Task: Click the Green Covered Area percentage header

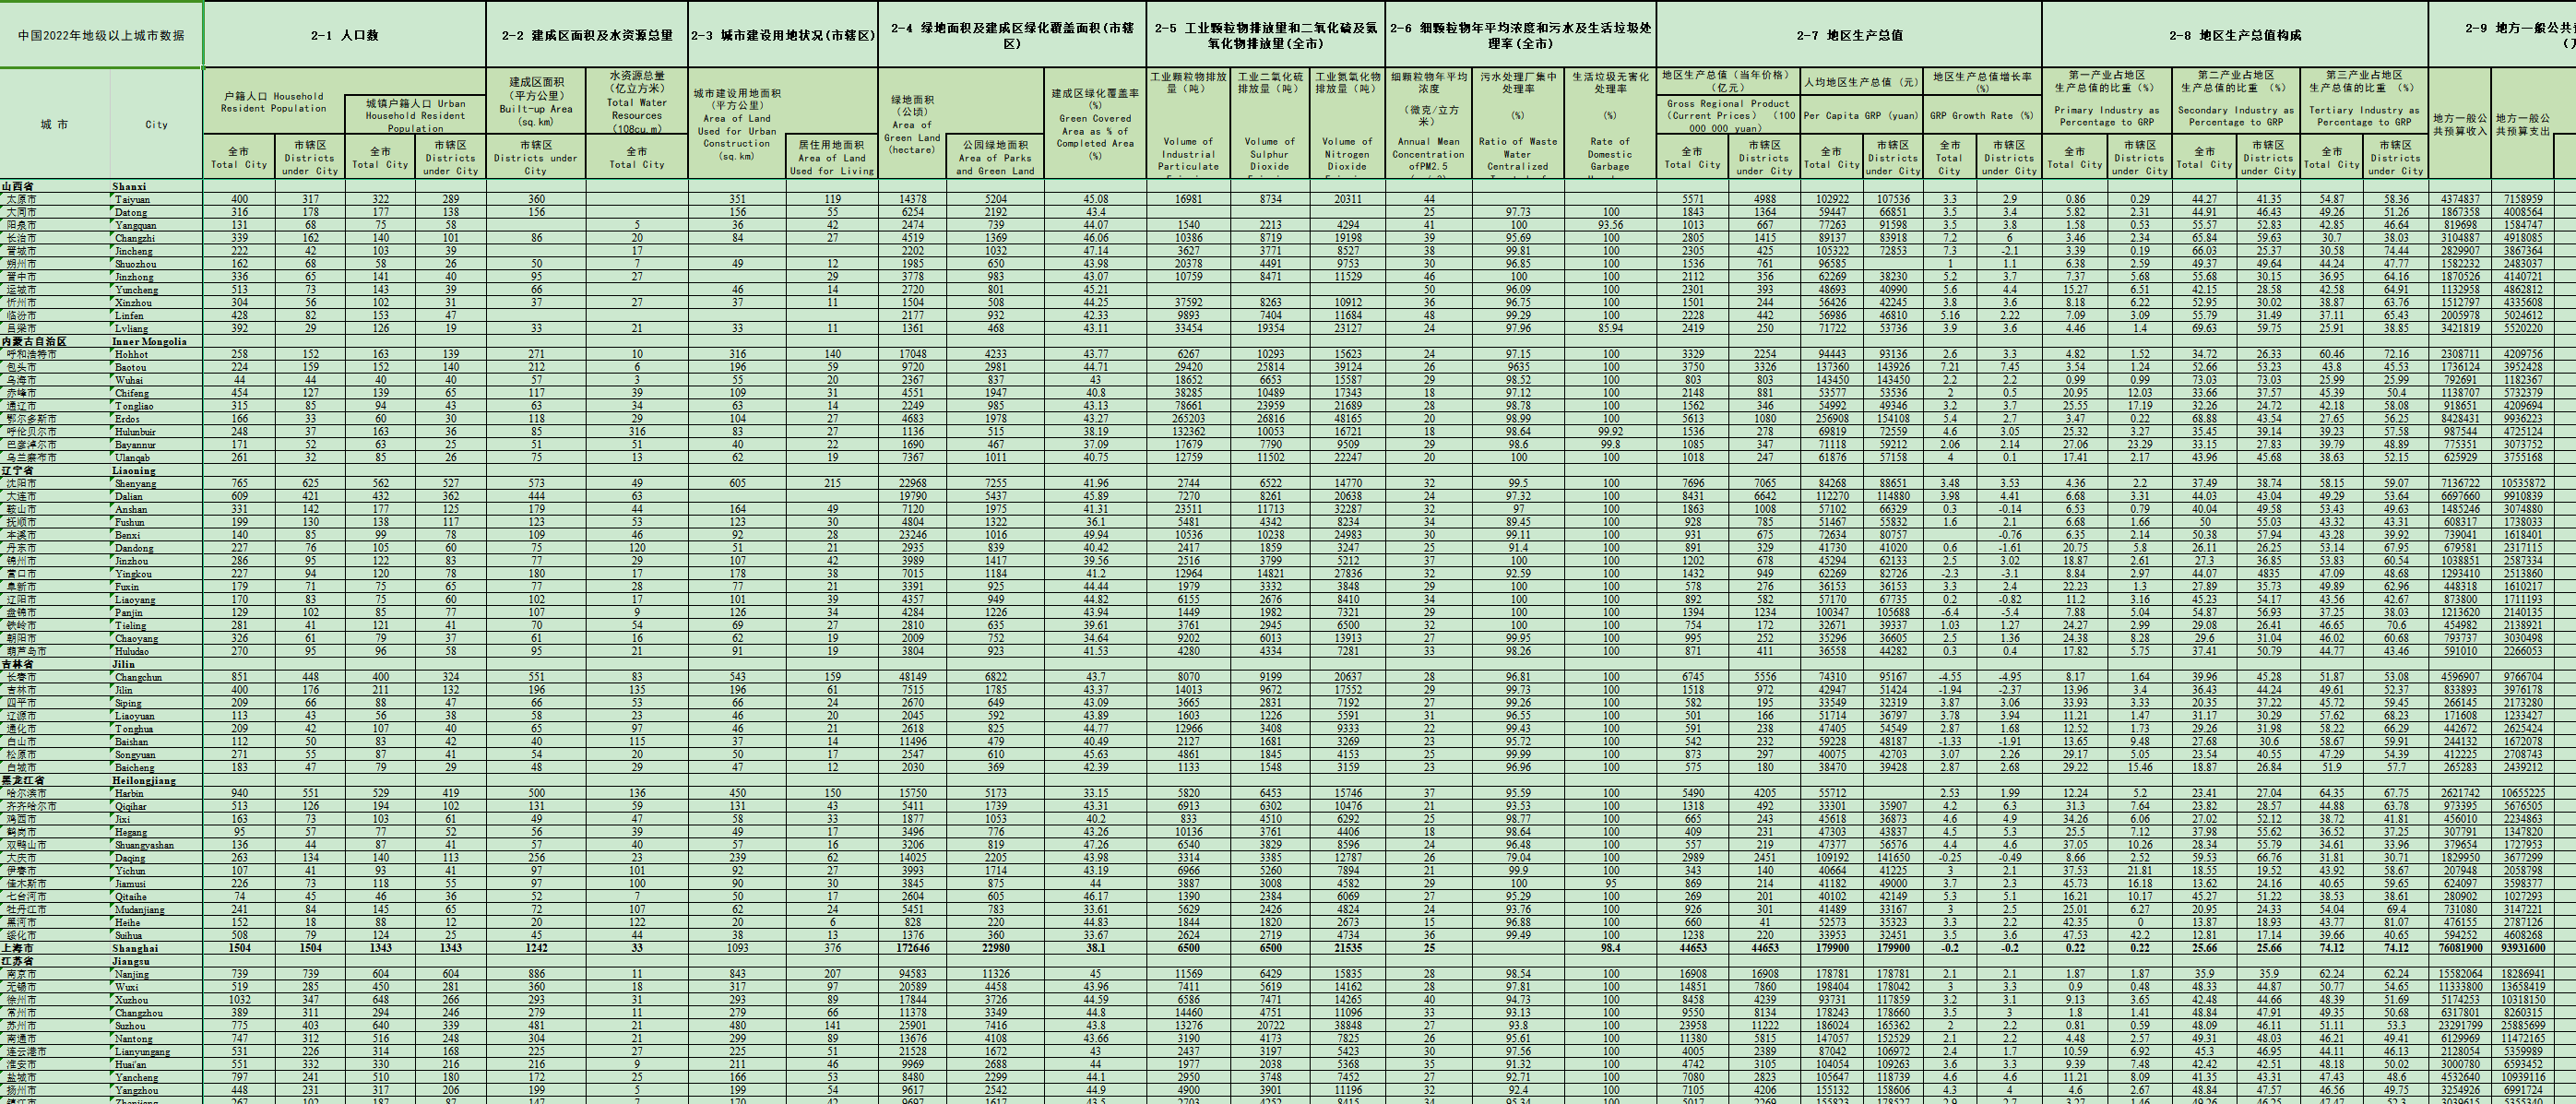Action: [x=1095, y=124]
